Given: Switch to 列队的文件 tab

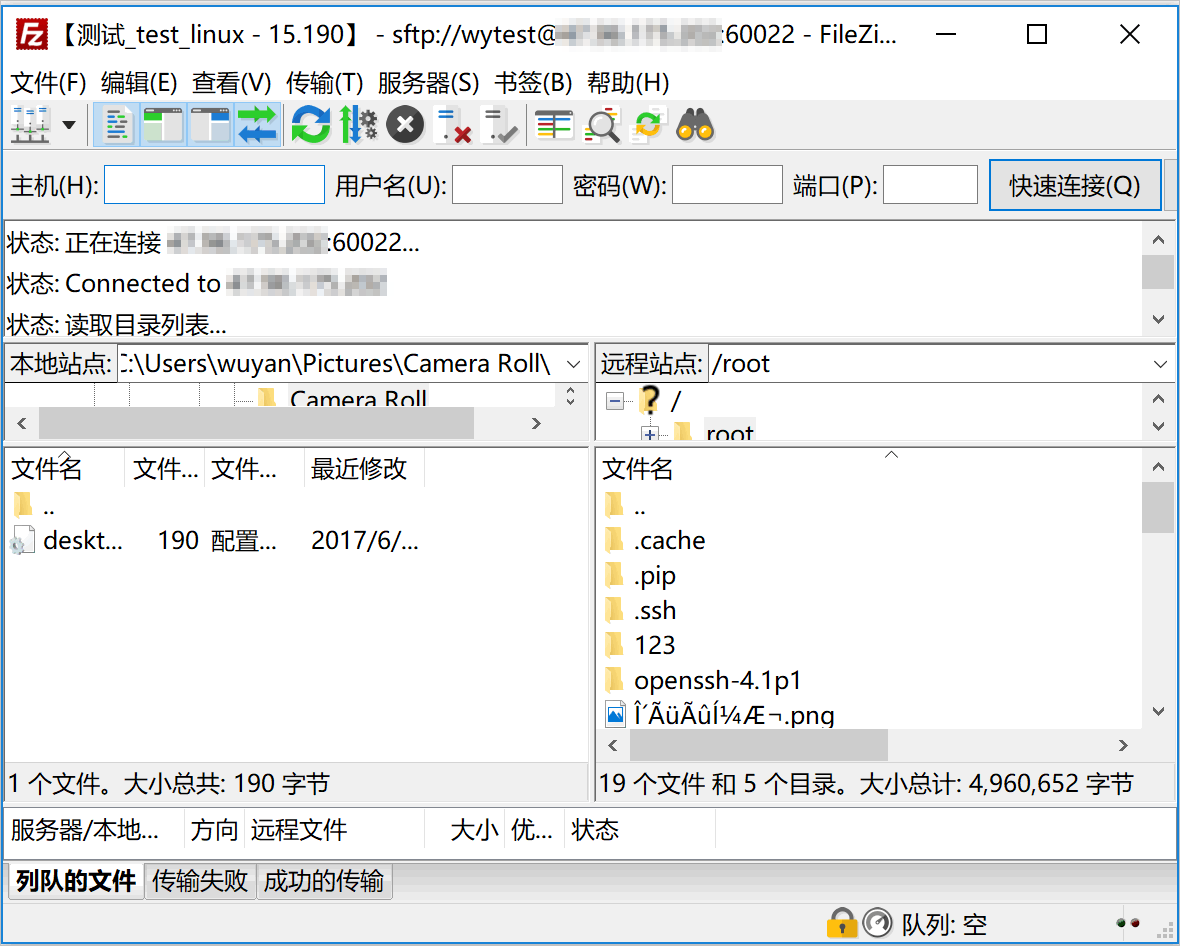Looking at the screenshot, I should coord(75,881).
